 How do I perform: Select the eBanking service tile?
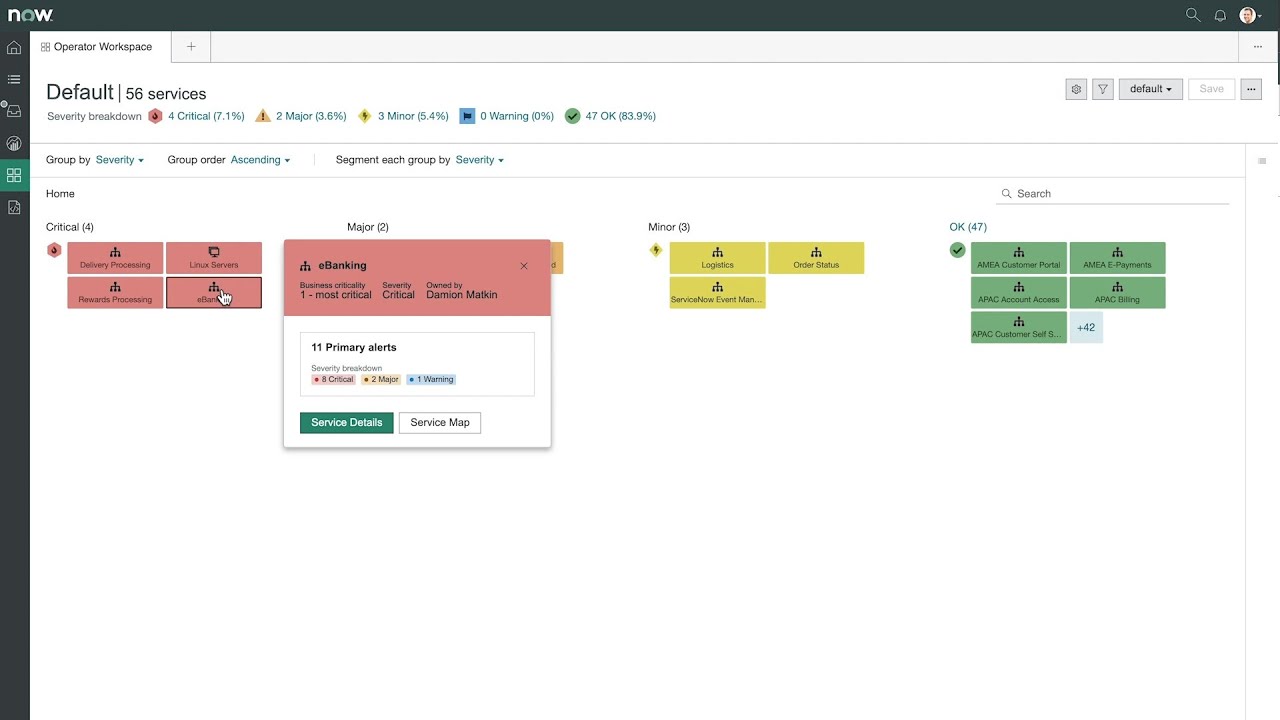pyautogui.click(x=214, y=292)
